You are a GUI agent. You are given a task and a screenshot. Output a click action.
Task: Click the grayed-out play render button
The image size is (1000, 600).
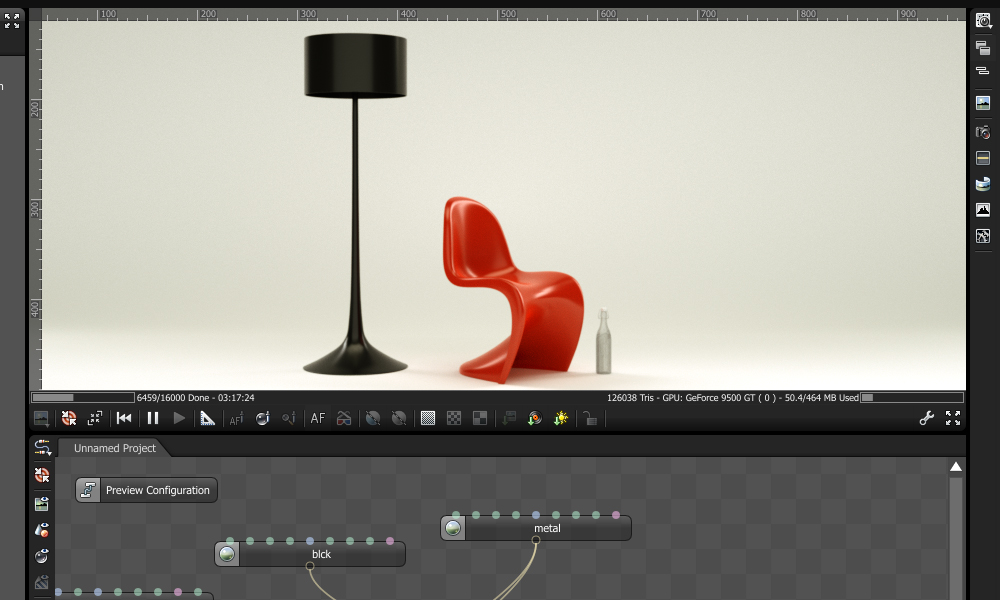179,418
